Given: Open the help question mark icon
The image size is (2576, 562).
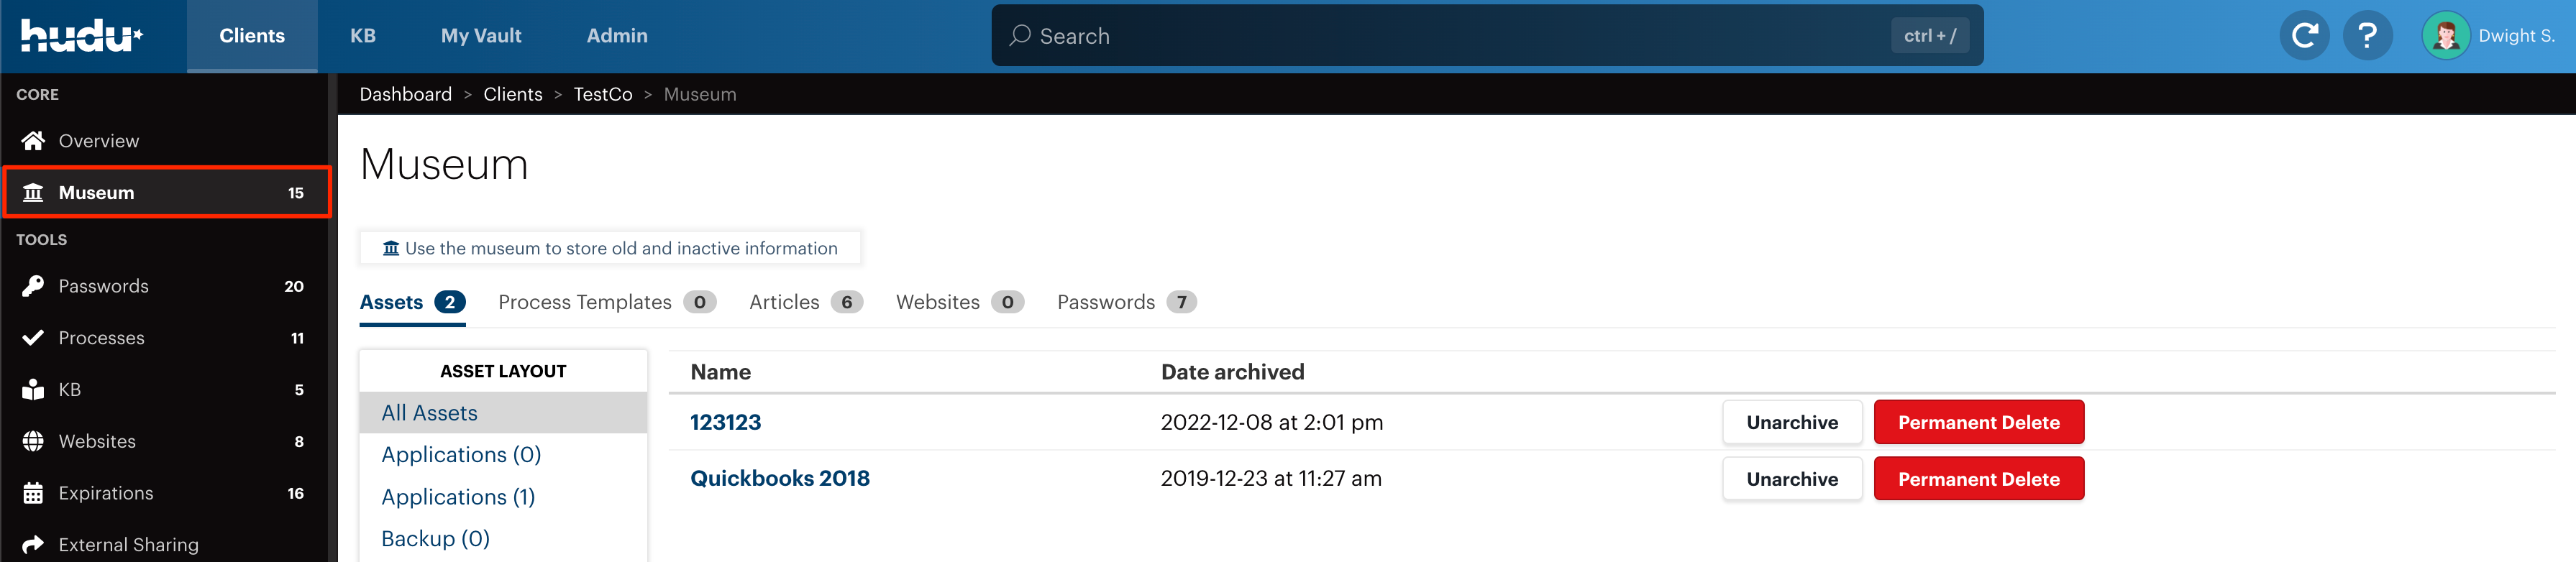Looking at the screenshot, I should 2367,36.
